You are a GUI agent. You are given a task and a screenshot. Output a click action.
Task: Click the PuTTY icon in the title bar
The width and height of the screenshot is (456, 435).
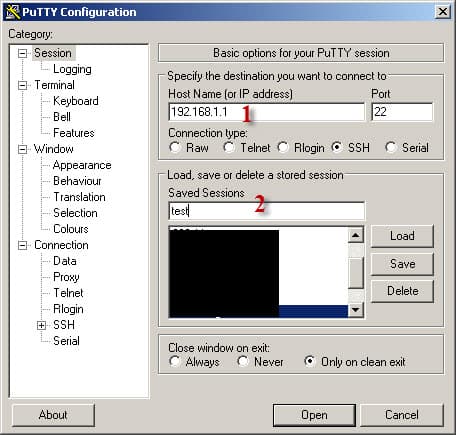(13, 12)
